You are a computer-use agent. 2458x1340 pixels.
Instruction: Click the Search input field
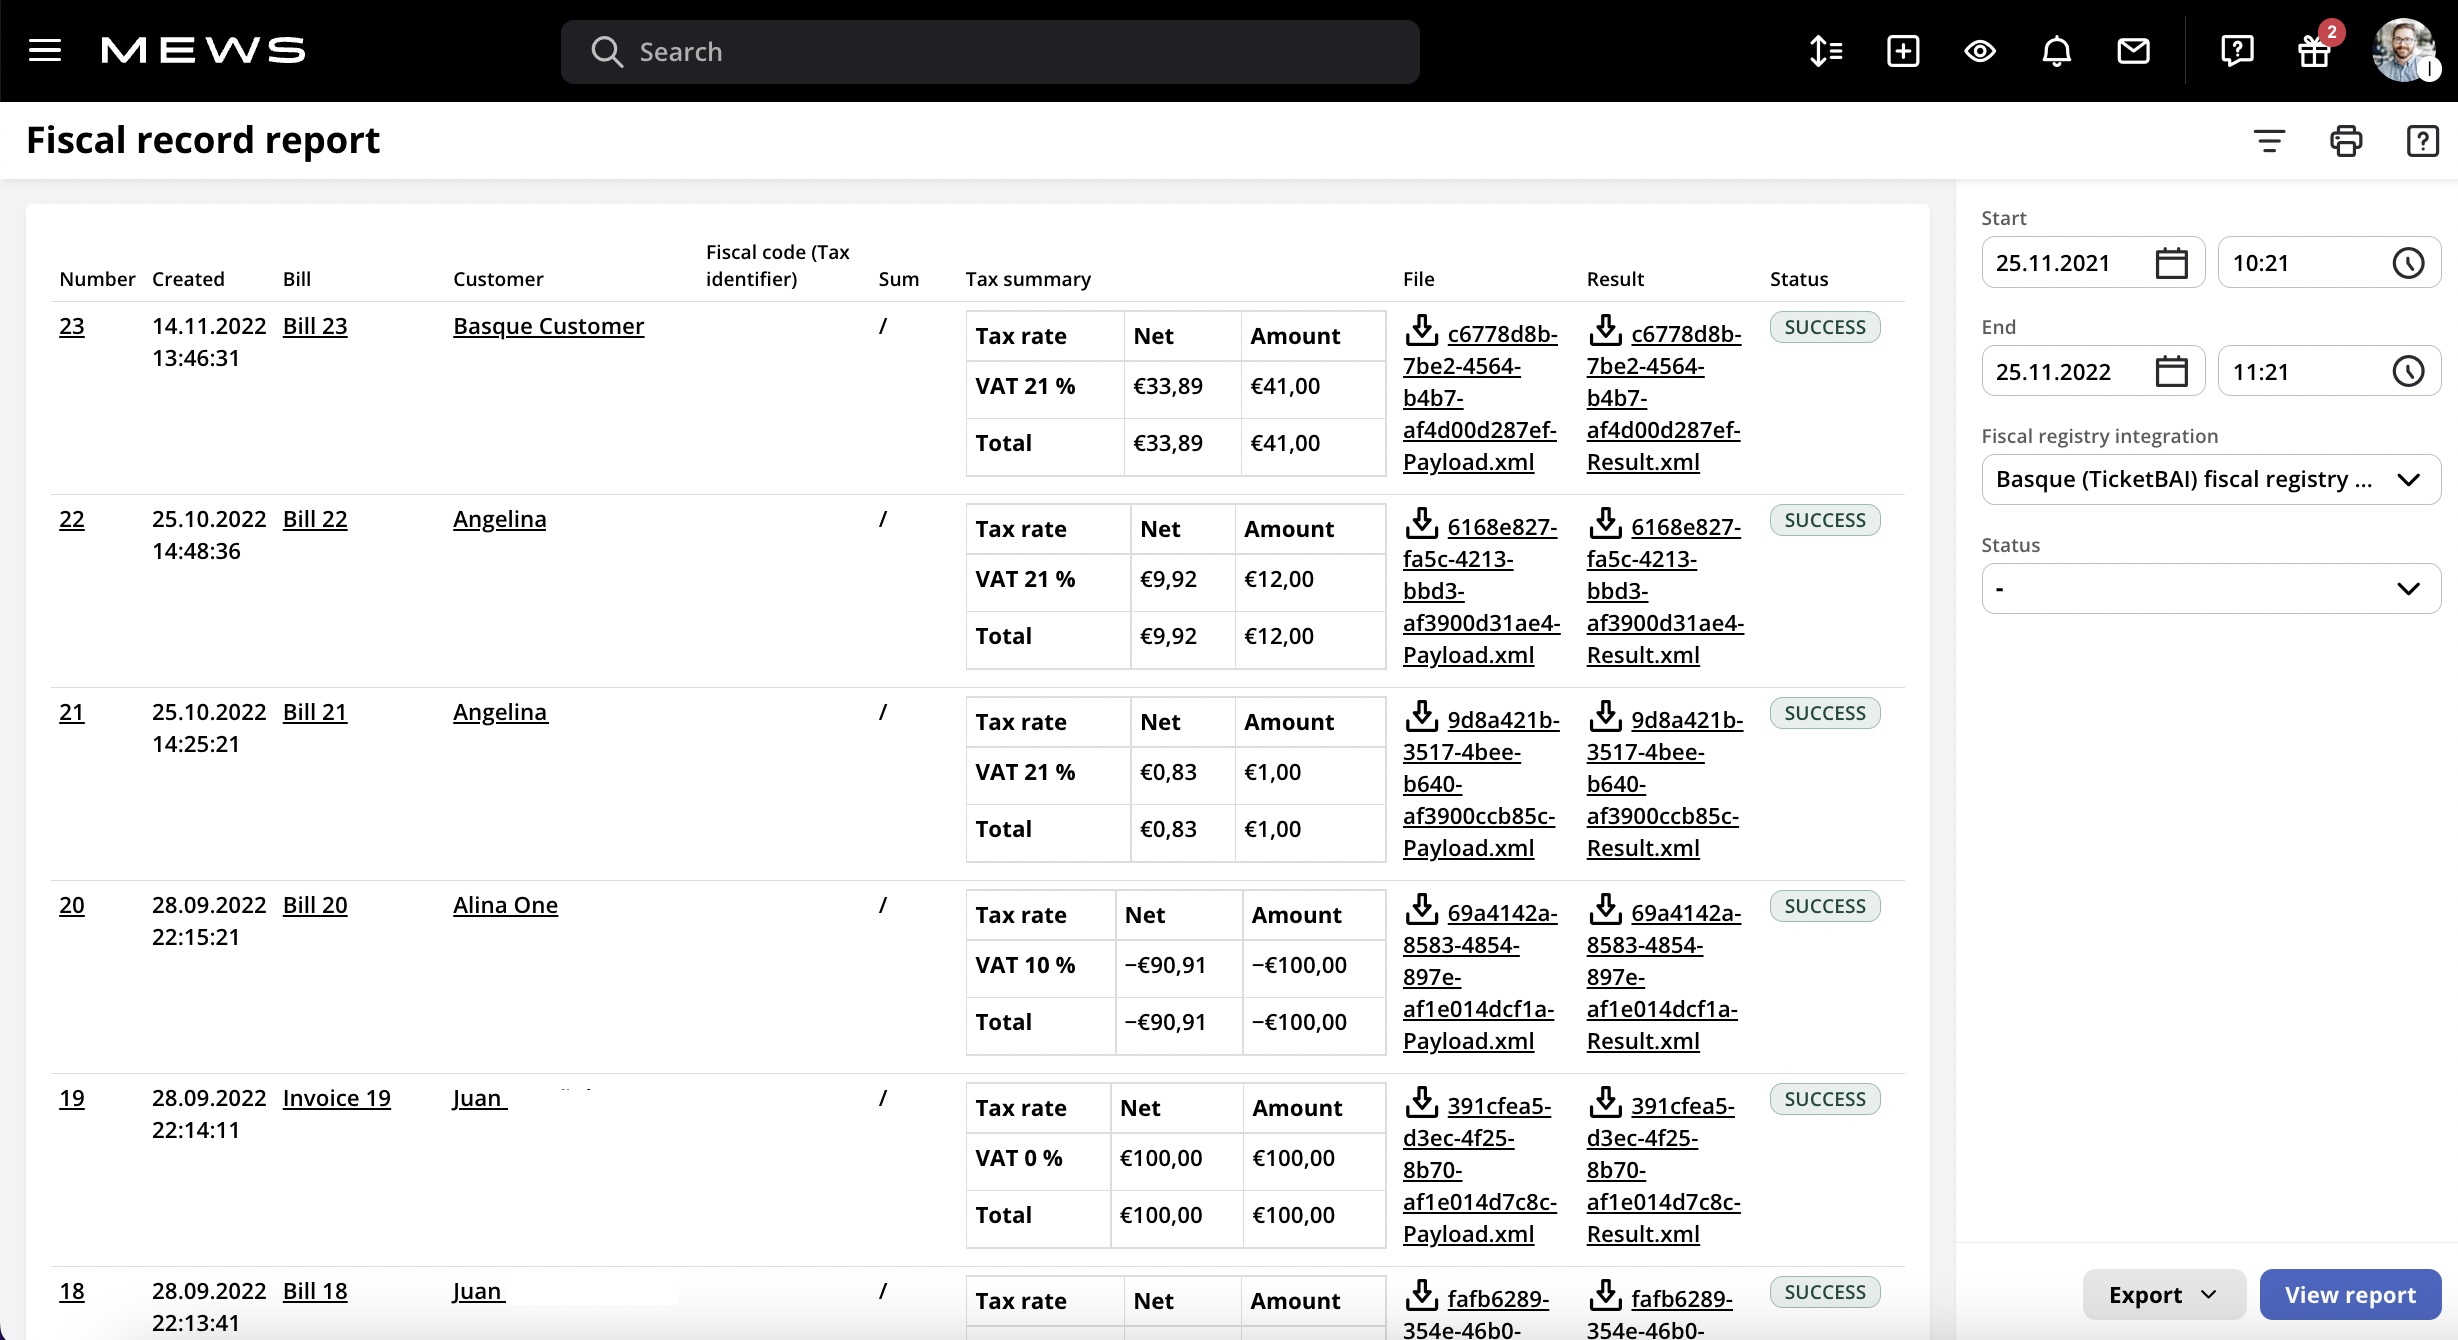coord(990,52)
